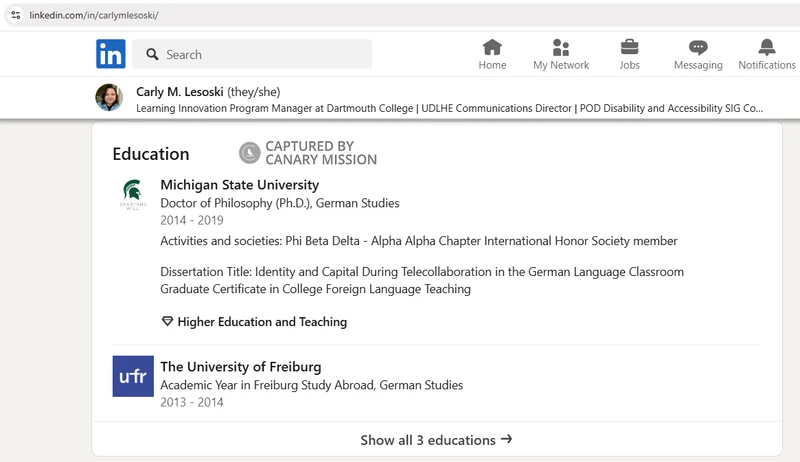The width and height of the screenshot is (800, 462).
Task: Click the diamond skills icon beside Higher Education
Action: click(x=167, y=321)
